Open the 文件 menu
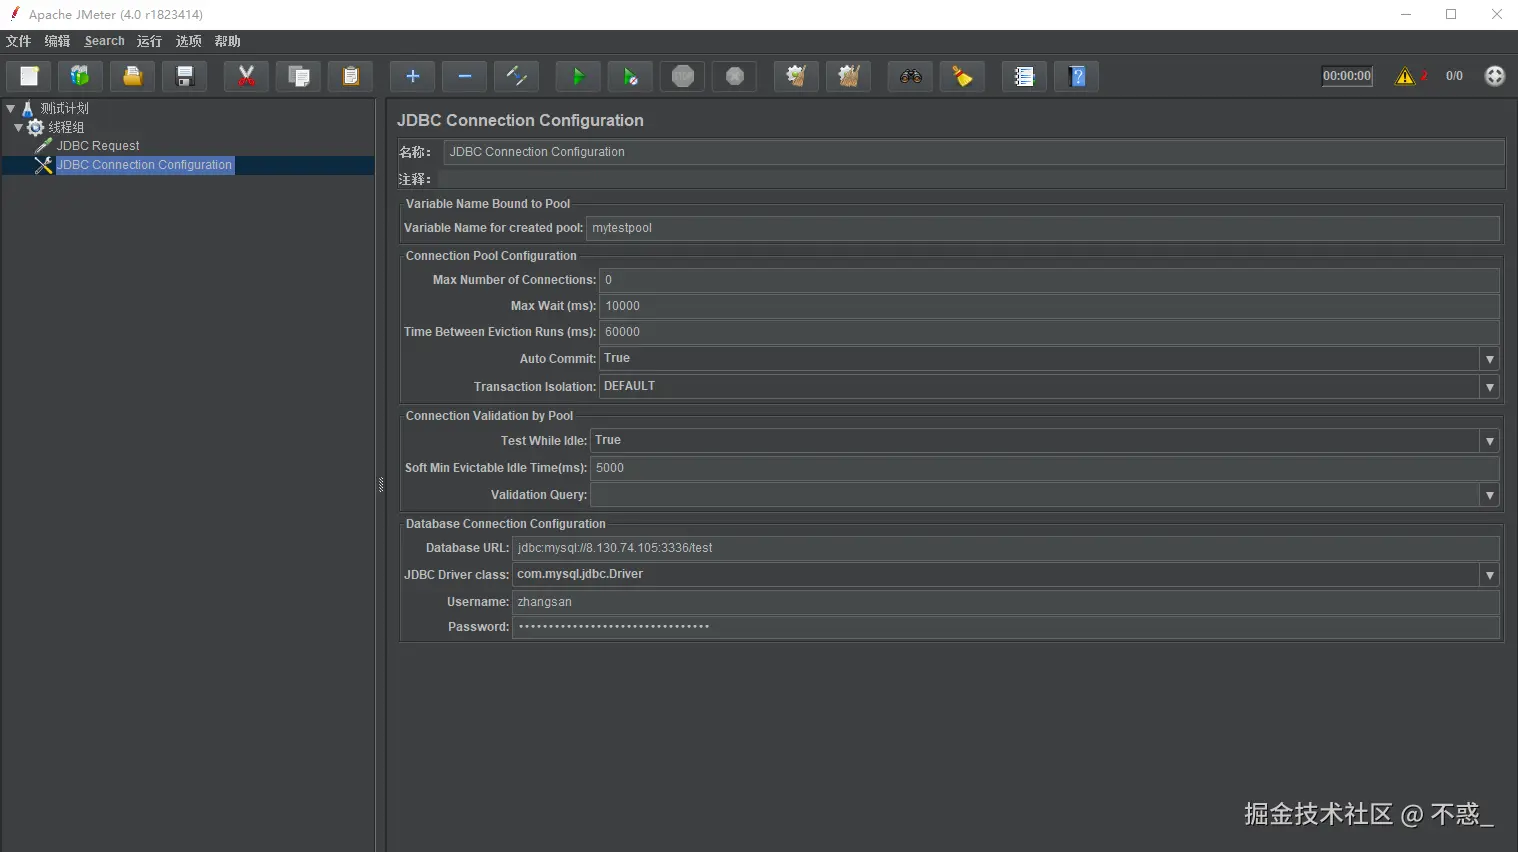Screen dimensions: 1518x852 pos(19,41)
